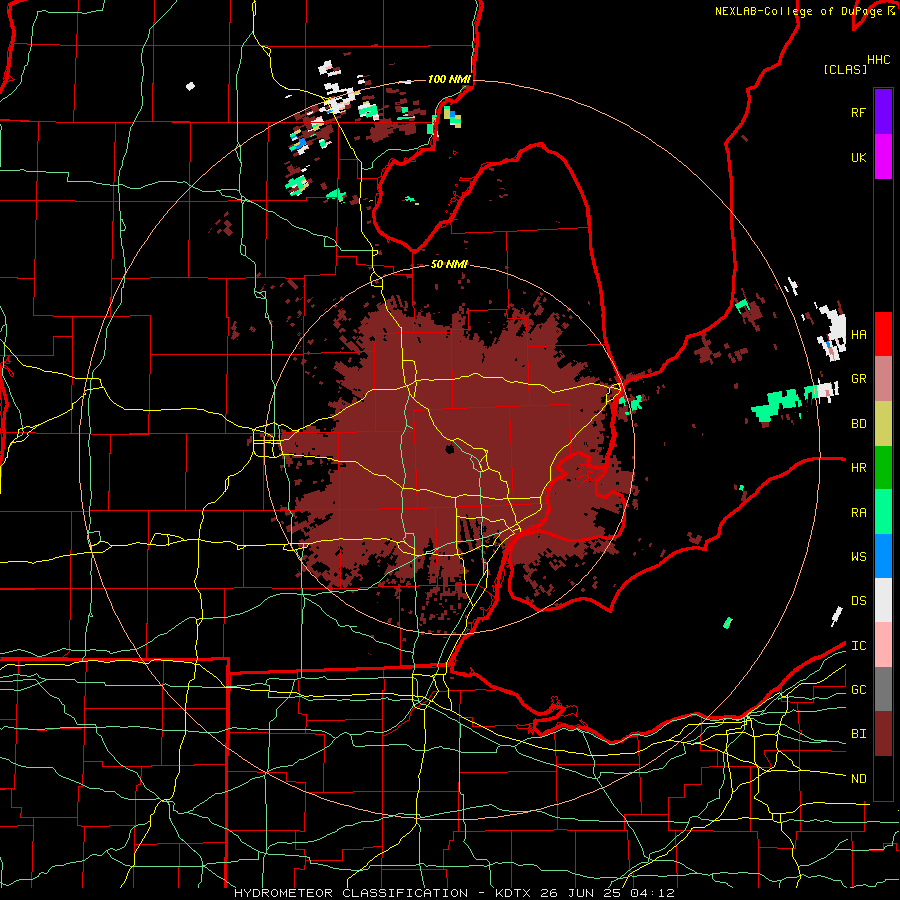Click the "HR" legend label

(x=858, y=468)
